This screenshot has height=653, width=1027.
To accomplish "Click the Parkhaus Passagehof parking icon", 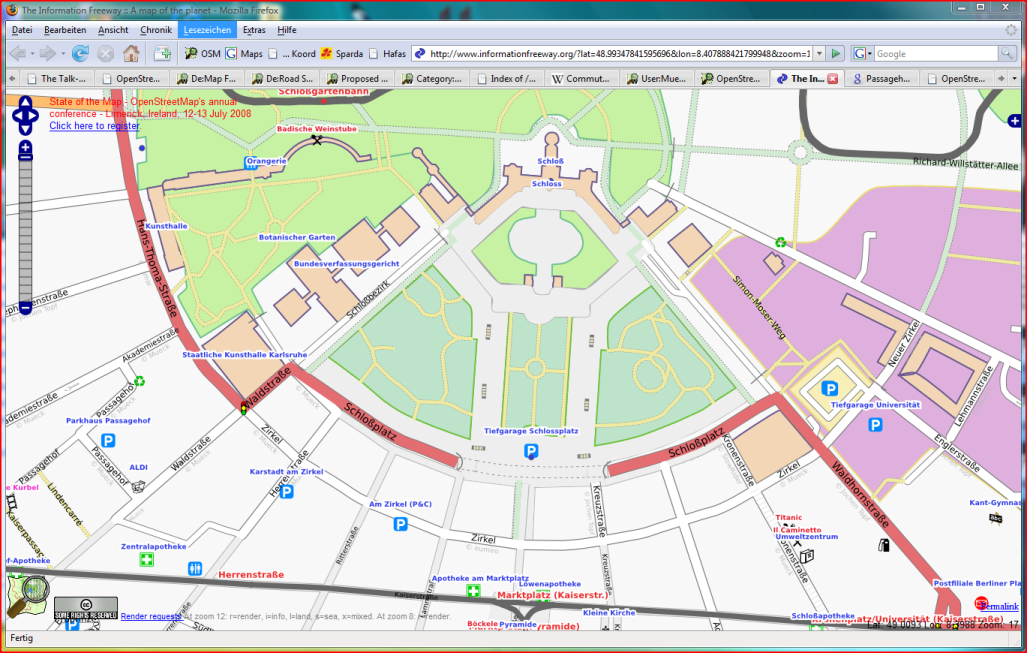I will (109, 440).
